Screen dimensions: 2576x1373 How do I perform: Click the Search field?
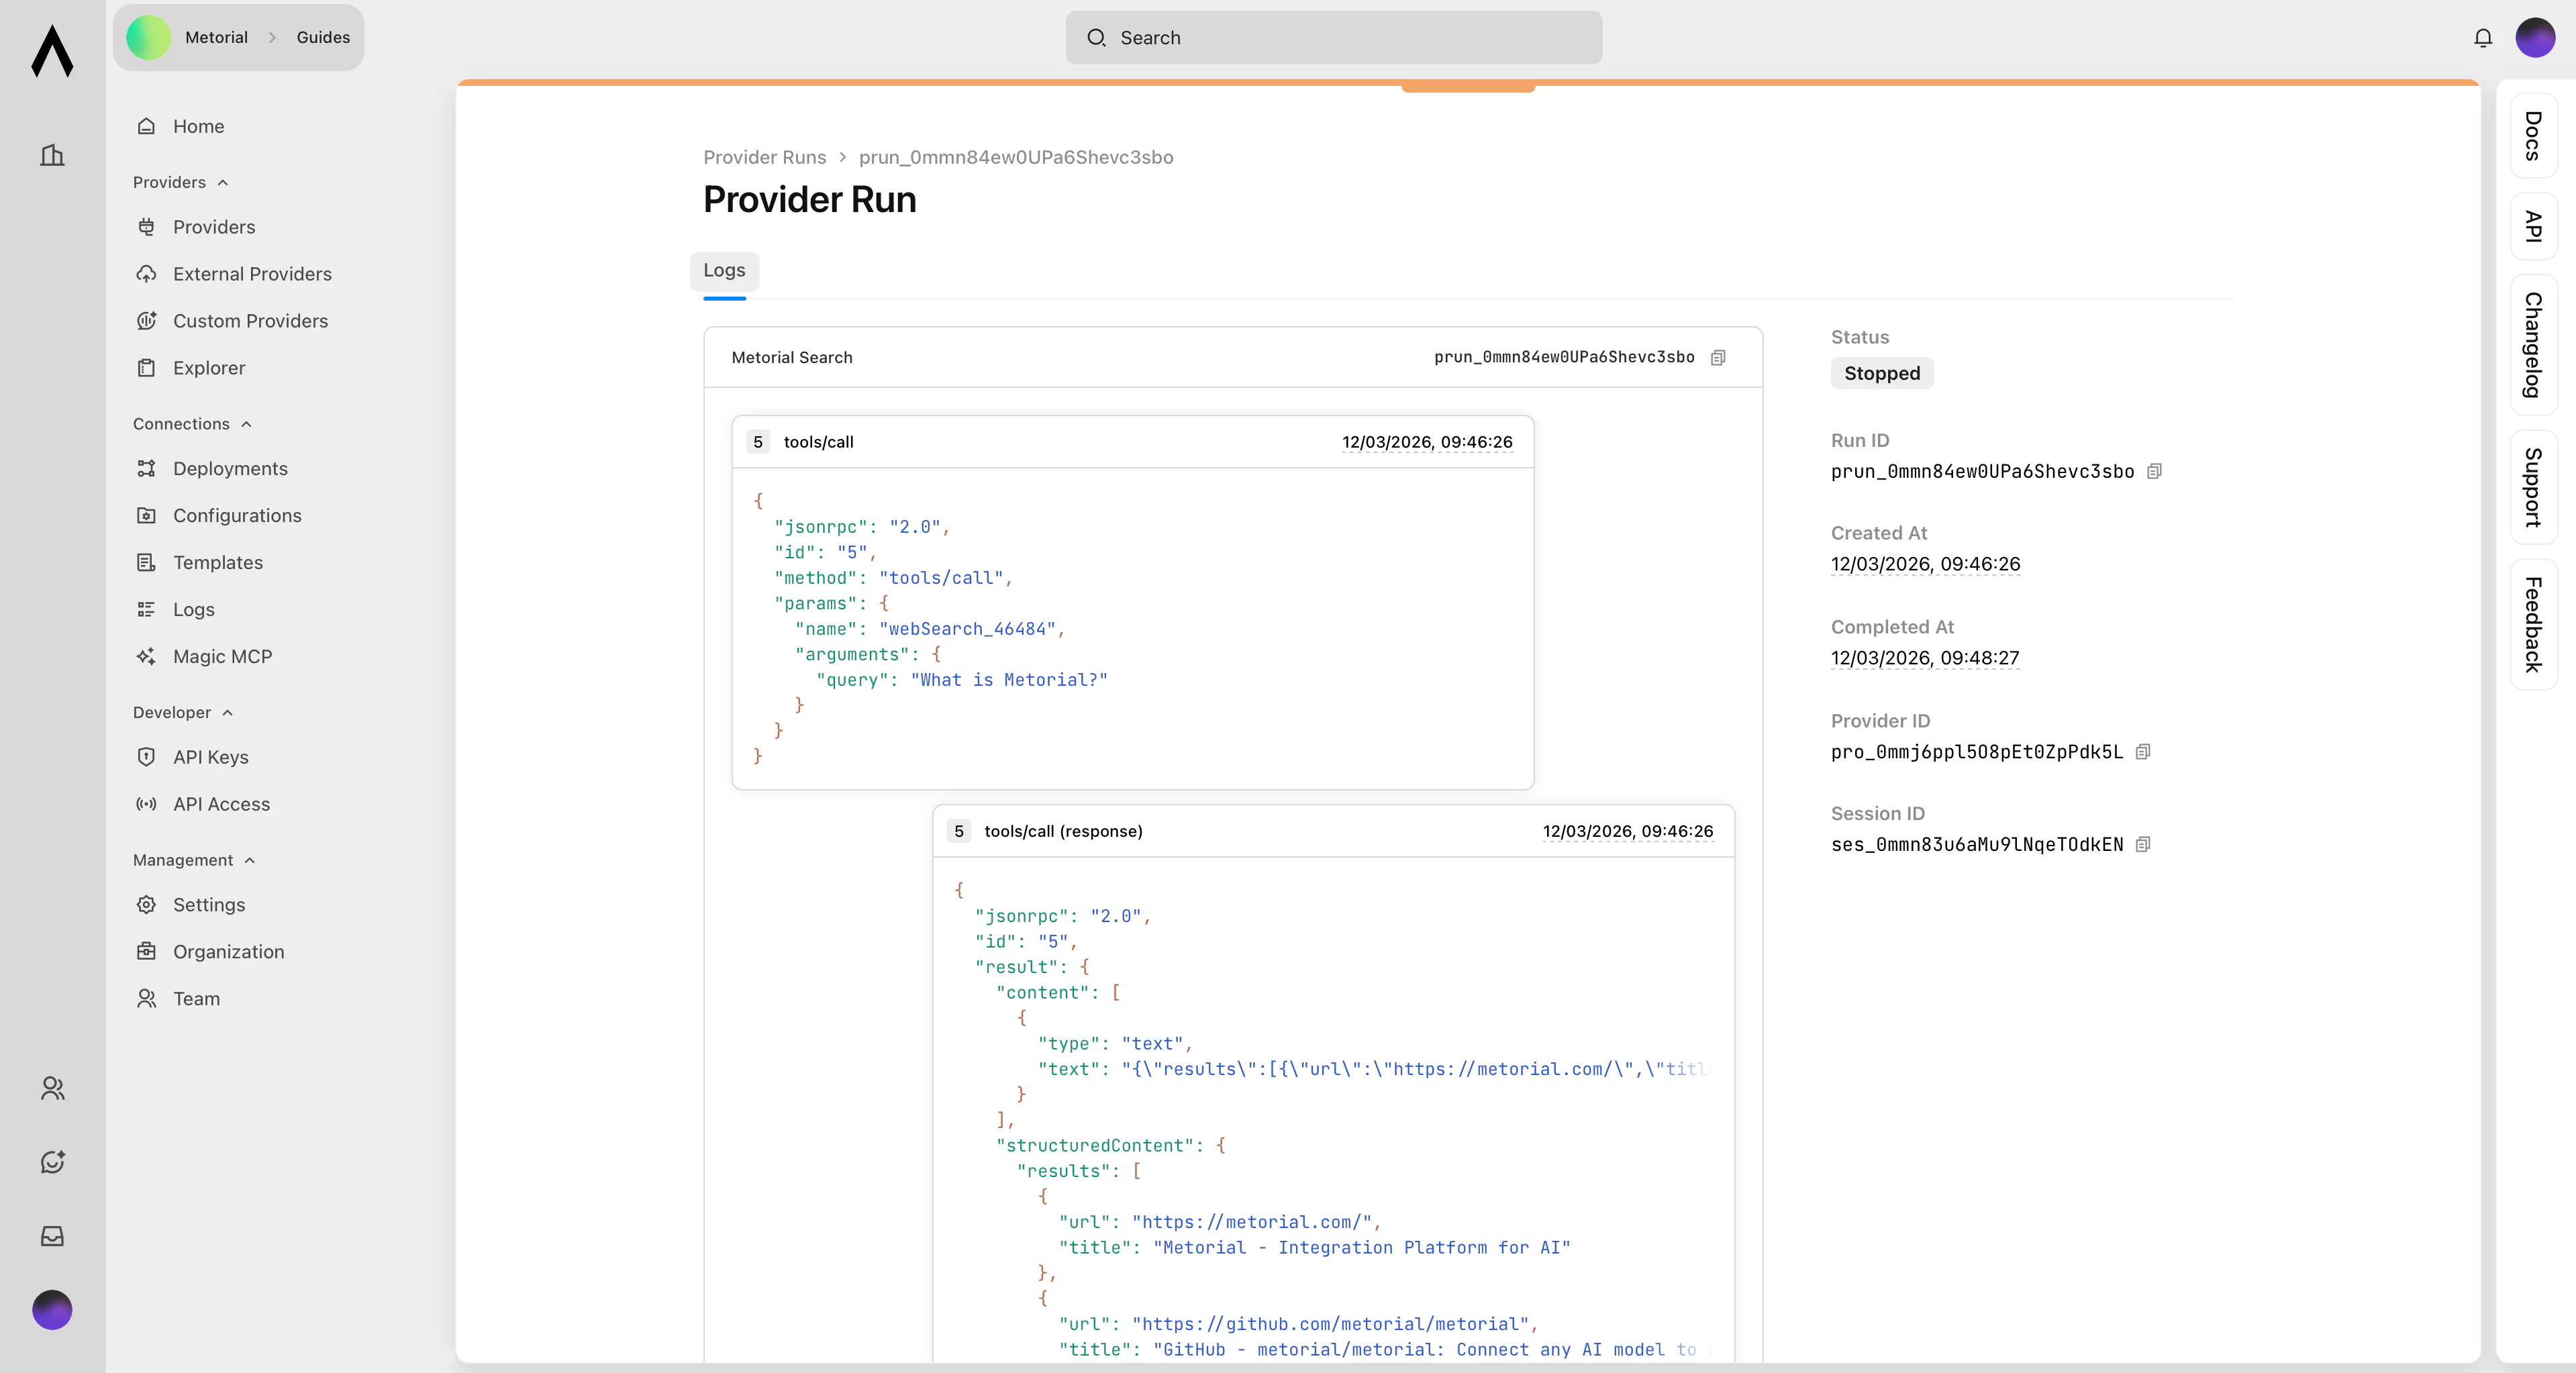tap(1333, 38)
